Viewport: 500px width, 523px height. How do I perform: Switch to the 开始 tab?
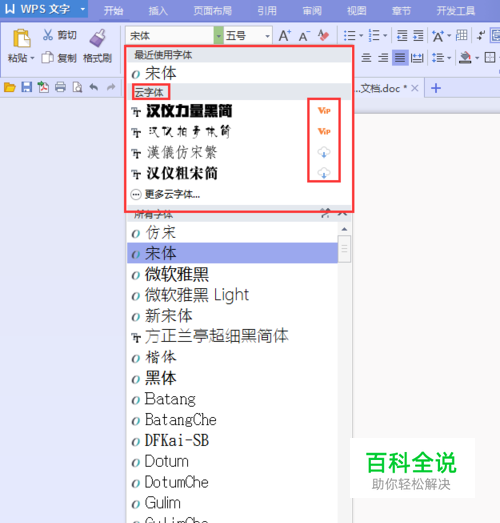pyautogui.click(x=113, y=11)
